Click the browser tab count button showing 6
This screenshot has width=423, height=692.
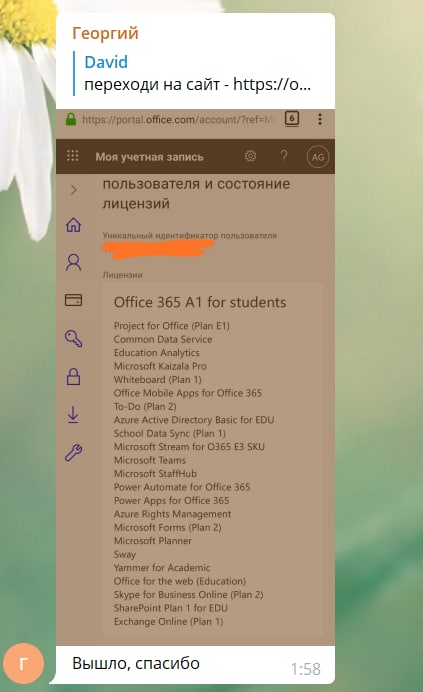(292, 119)
